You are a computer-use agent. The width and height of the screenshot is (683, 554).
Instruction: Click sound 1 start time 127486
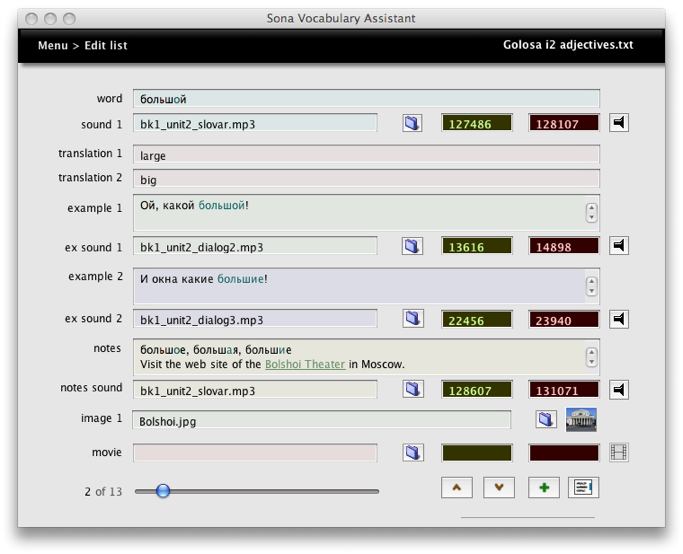click(x=476, y=124)
